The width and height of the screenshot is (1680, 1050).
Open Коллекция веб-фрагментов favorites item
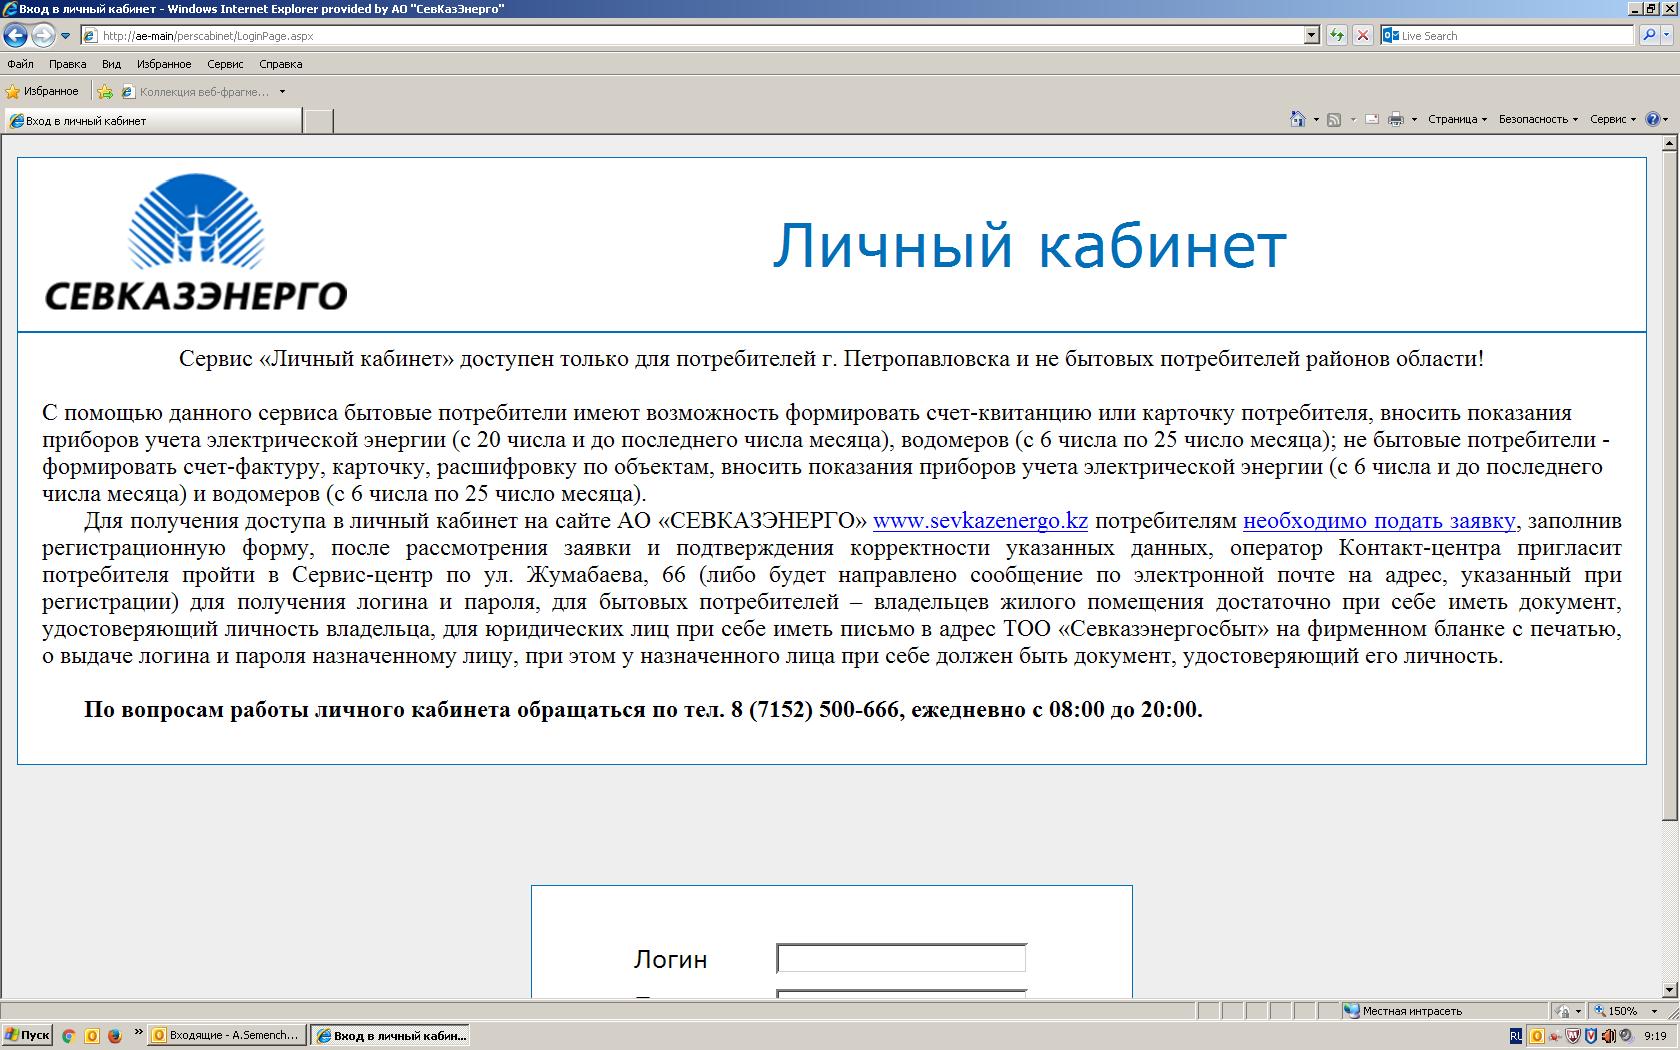pyautogui.click(x=196, y=91)
